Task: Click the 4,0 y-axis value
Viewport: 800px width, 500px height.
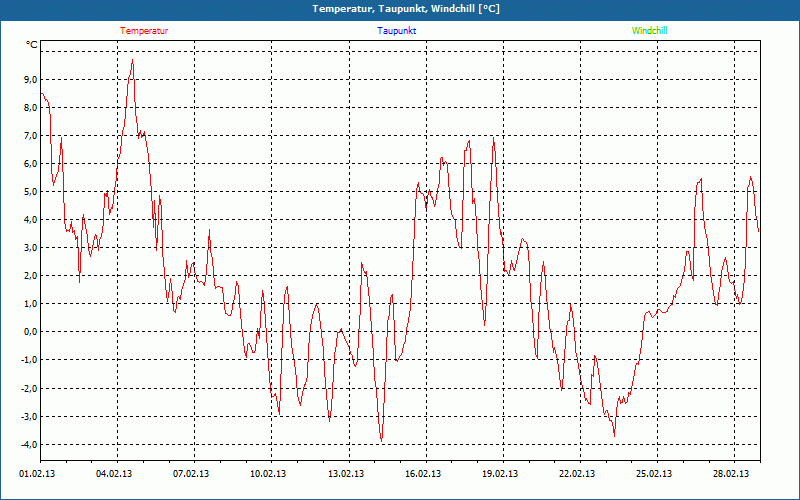Action: tap(31, 220)
